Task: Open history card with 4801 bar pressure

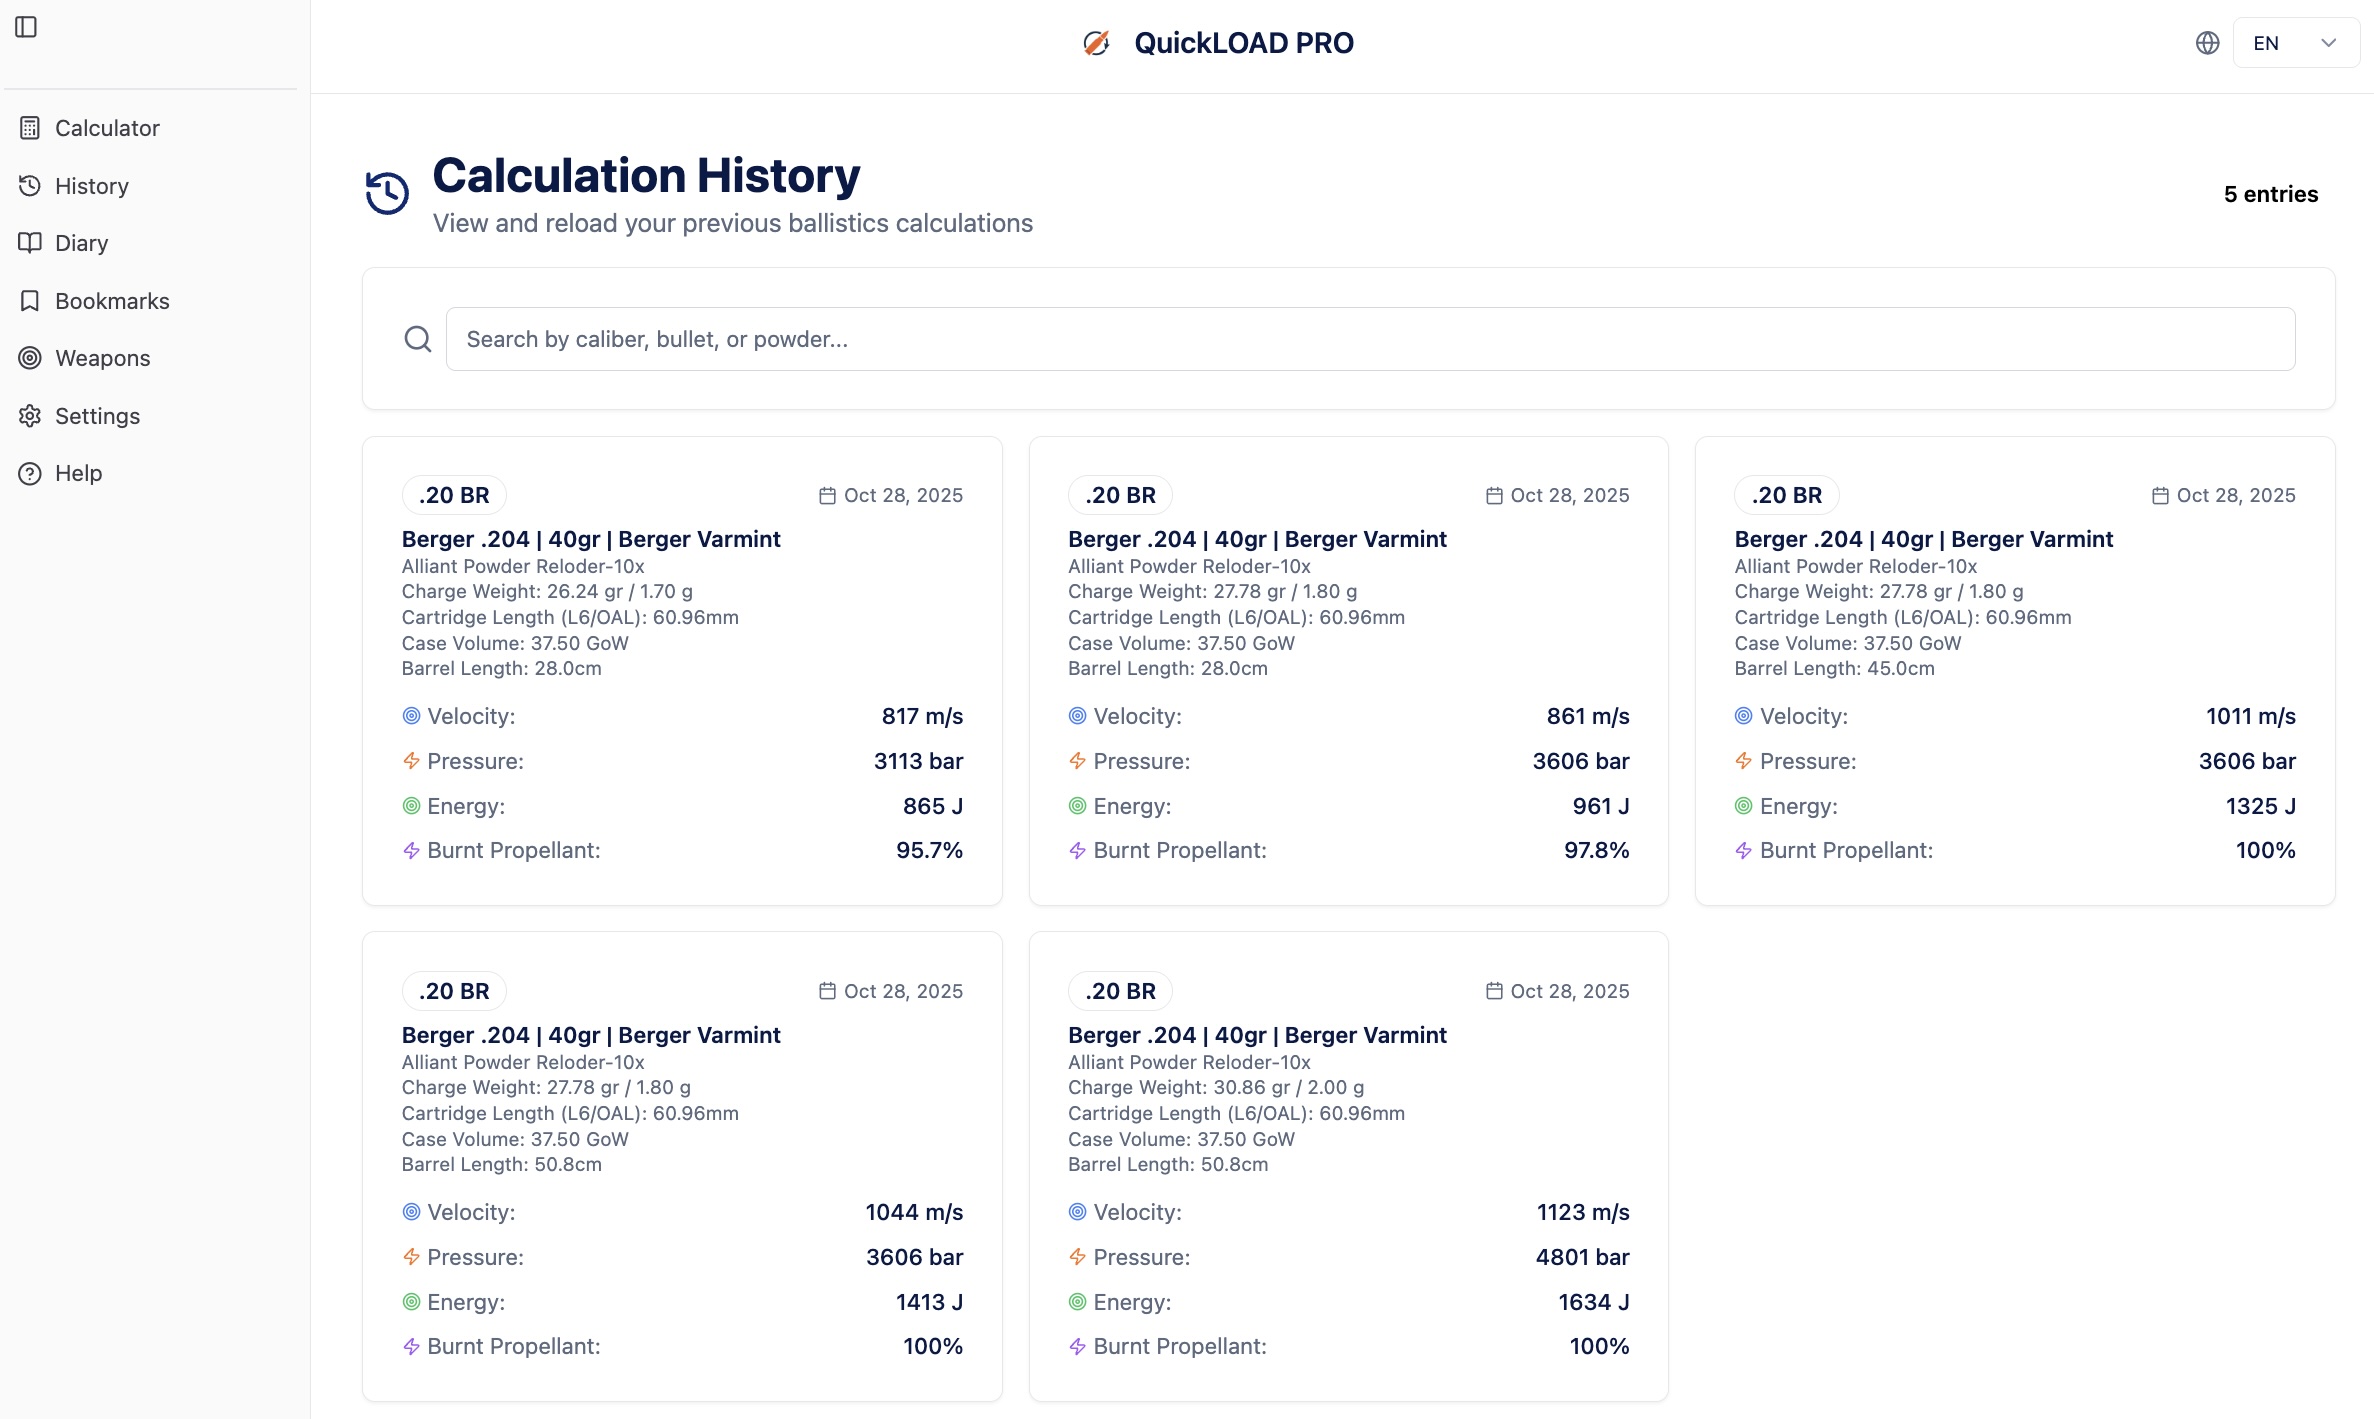Action: tap(1348, 1166)
